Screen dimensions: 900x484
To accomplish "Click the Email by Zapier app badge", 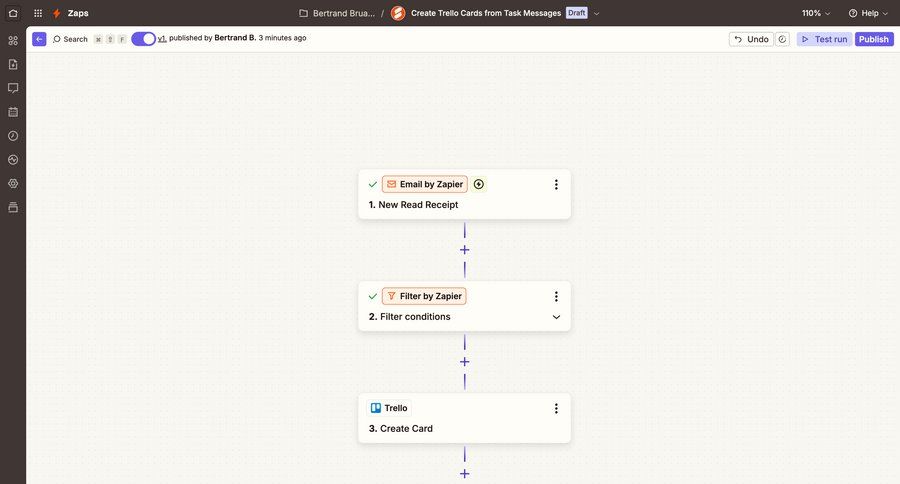I will (x=425, y=184).
